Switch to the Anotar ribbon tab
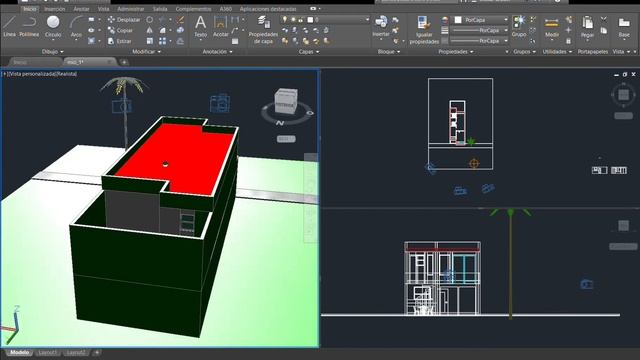640x360 pixels. (x=81, y=9)
